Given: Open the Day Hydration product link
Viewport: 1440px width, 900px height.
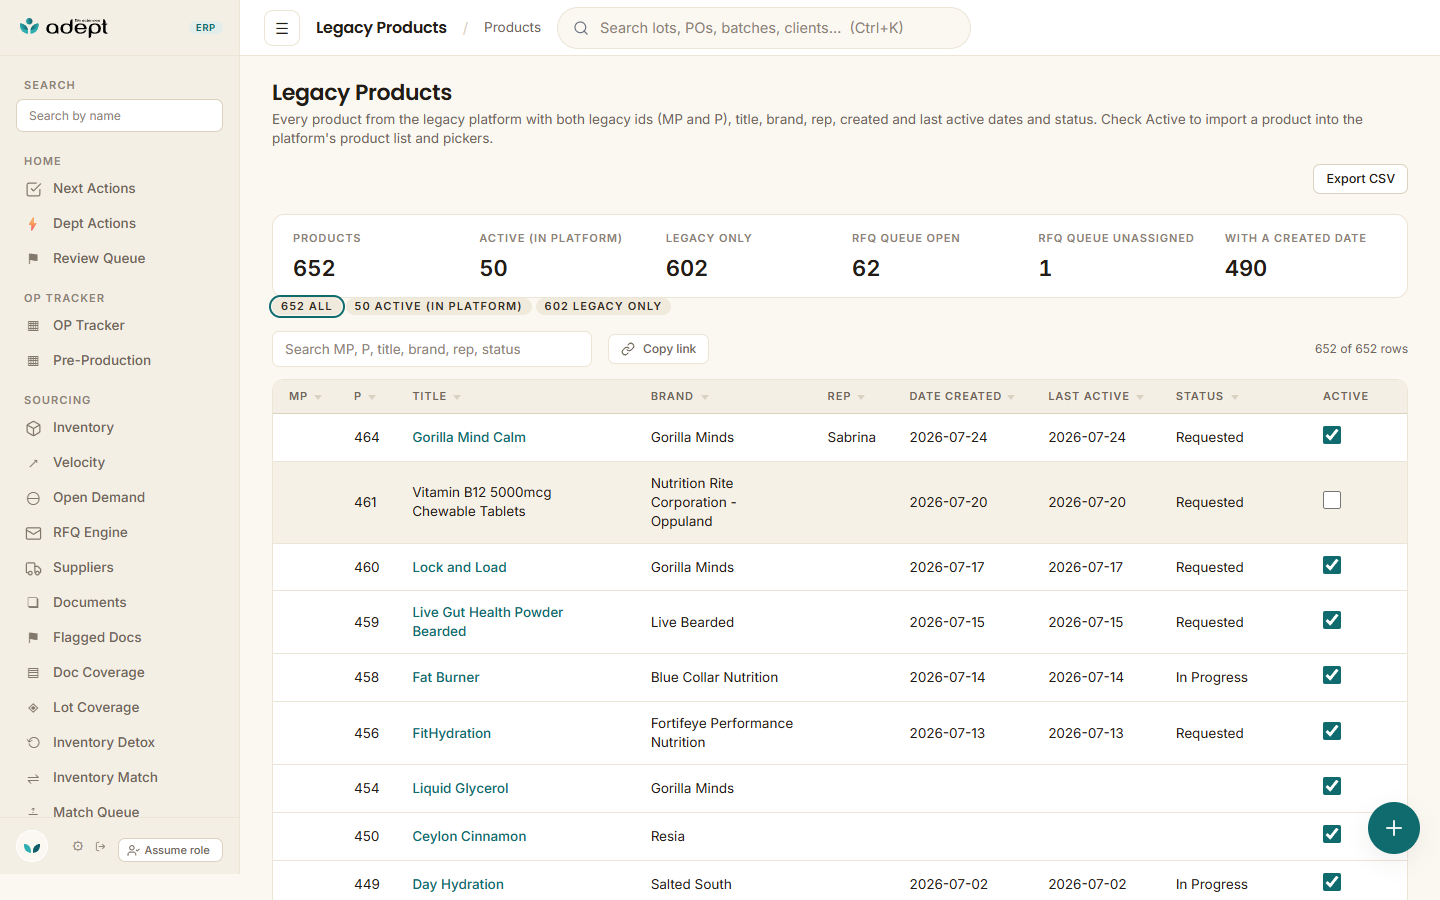Looking at the screenshot, I should coord(458,884).
